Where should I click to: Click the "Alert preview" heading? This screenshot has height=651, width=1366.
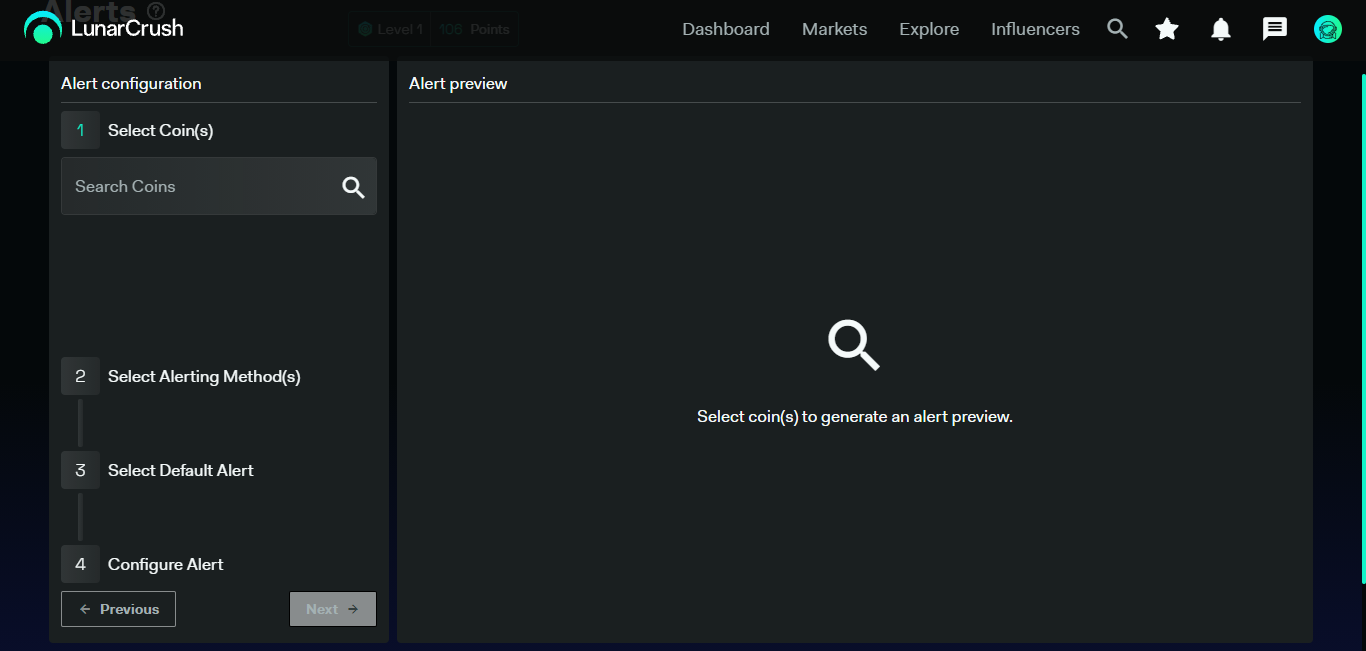pos(458,83)
